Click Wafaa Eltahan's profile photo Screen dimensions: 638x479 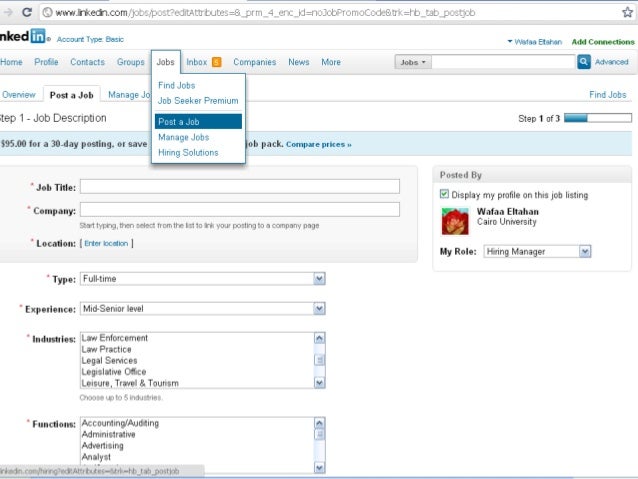[455, 221]
